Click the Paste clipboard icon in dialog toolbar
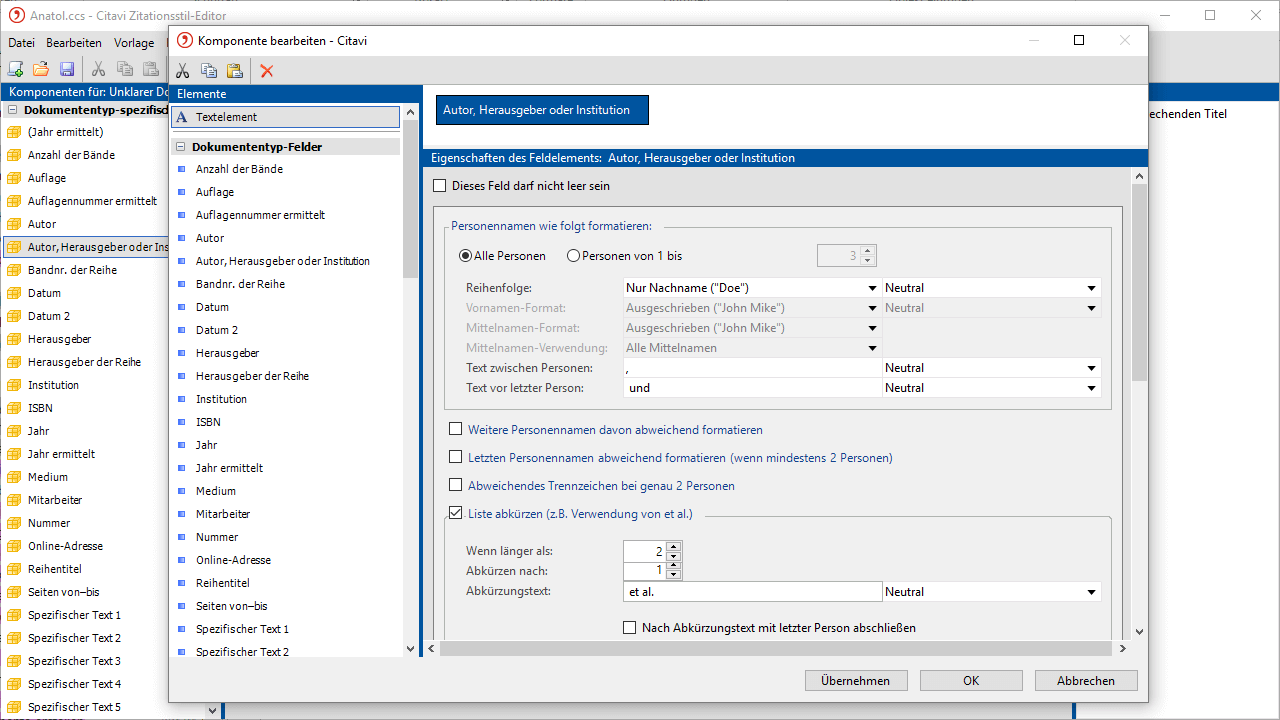The height and width of the screenshot is (720, 1280). [235, 70]
